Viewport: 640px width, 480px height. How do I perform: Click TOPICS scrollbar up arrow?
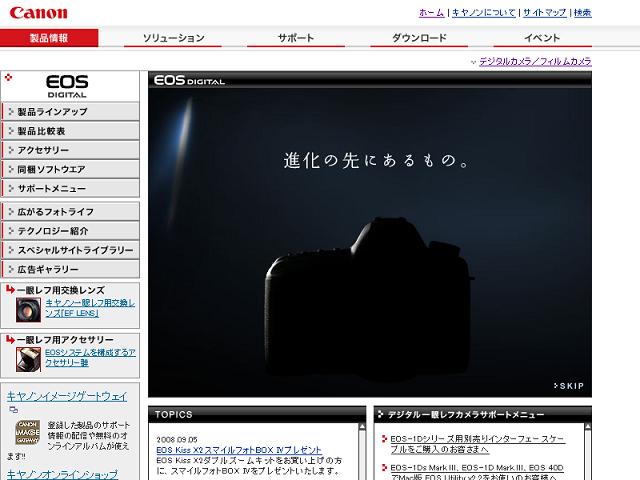click(362, 427)
